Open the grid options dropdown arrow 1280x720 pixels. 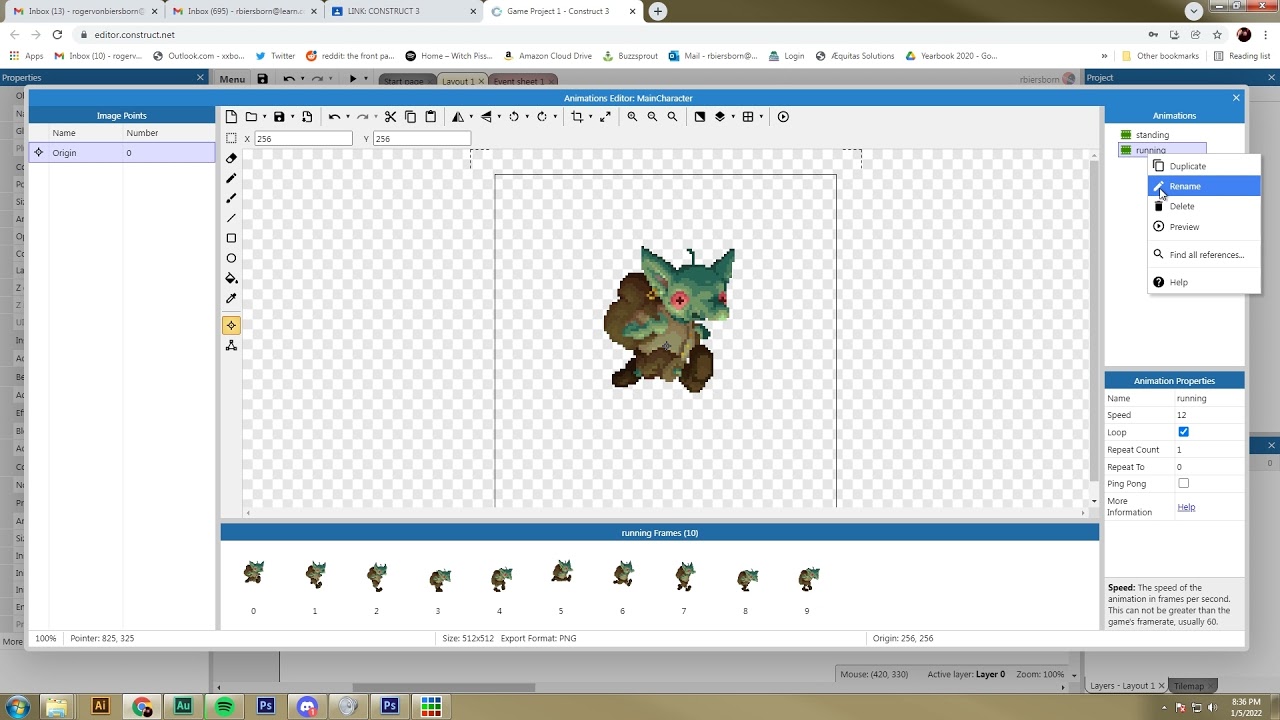(x=761, y=117)
